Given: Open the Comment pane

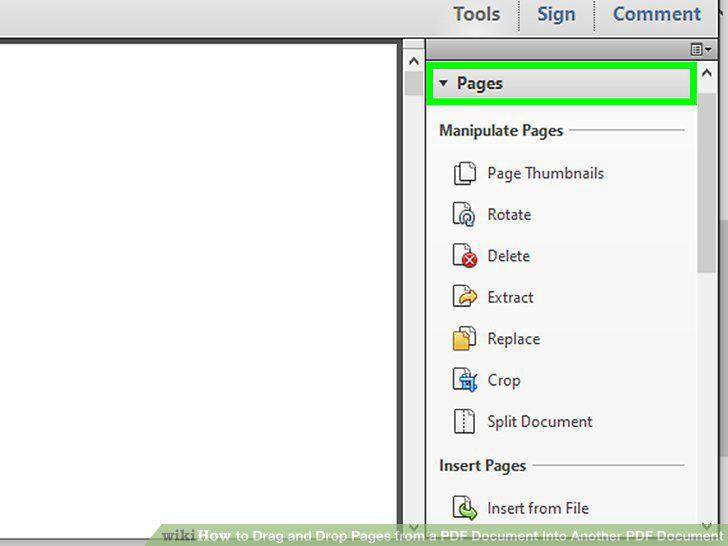Looking at the screenshot, I should [656, 14].
